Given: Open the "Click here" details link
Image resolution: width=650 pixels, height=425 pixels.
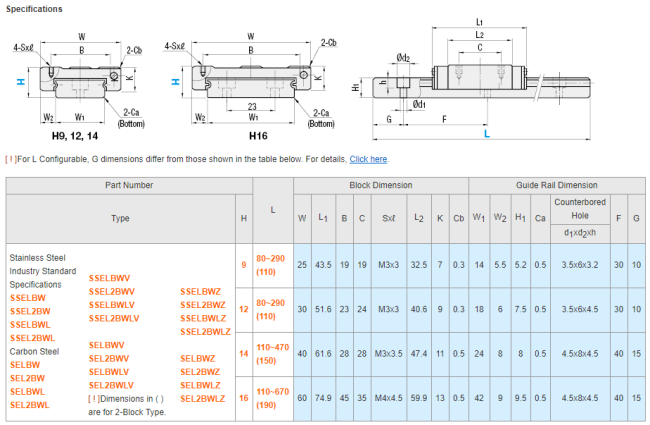Looking at the screenshot, I should (x=368, y=159).
